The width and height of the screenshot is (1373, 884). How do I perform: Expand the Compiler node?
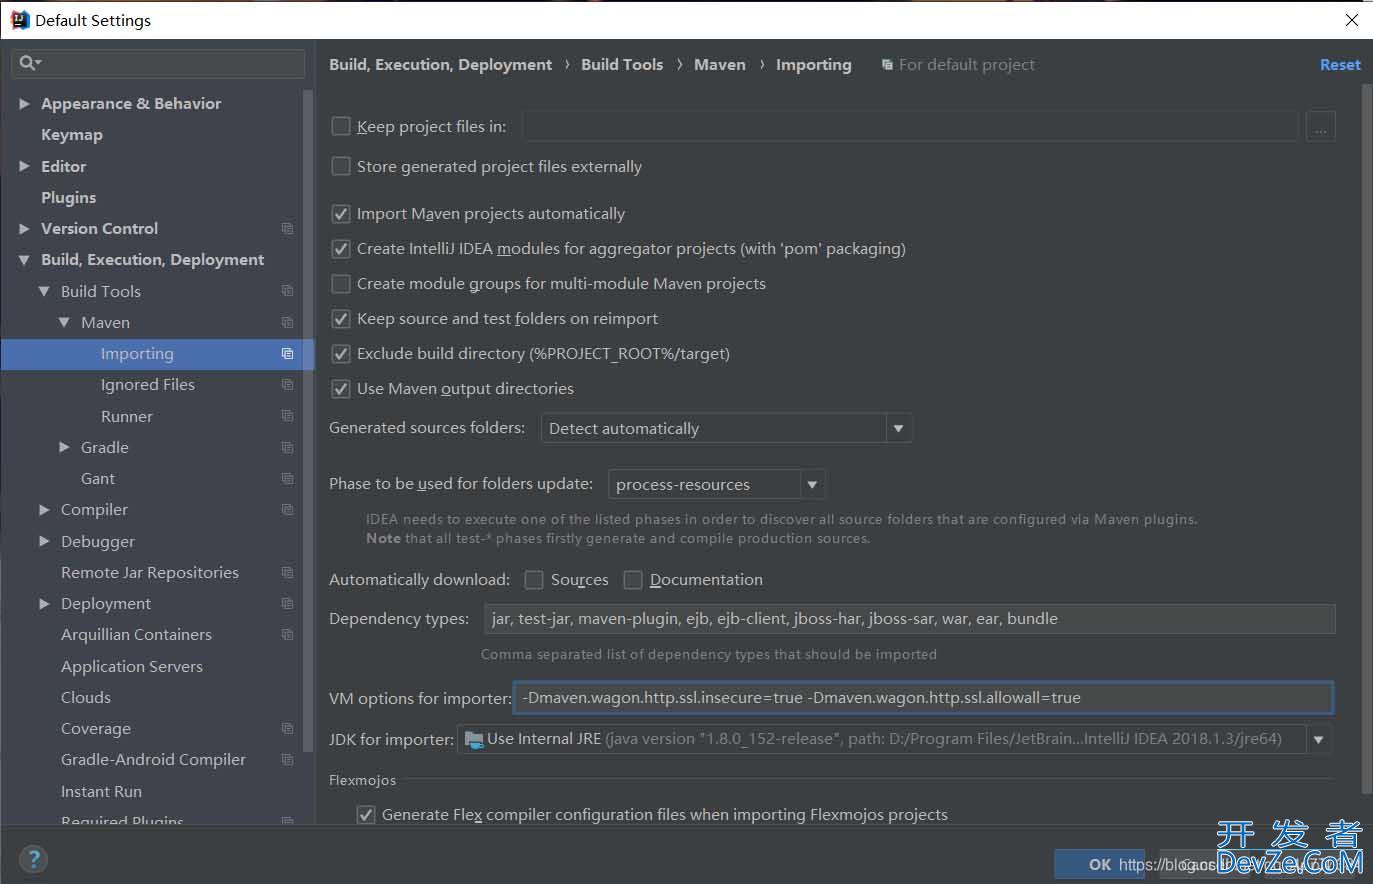pos(44,510)
